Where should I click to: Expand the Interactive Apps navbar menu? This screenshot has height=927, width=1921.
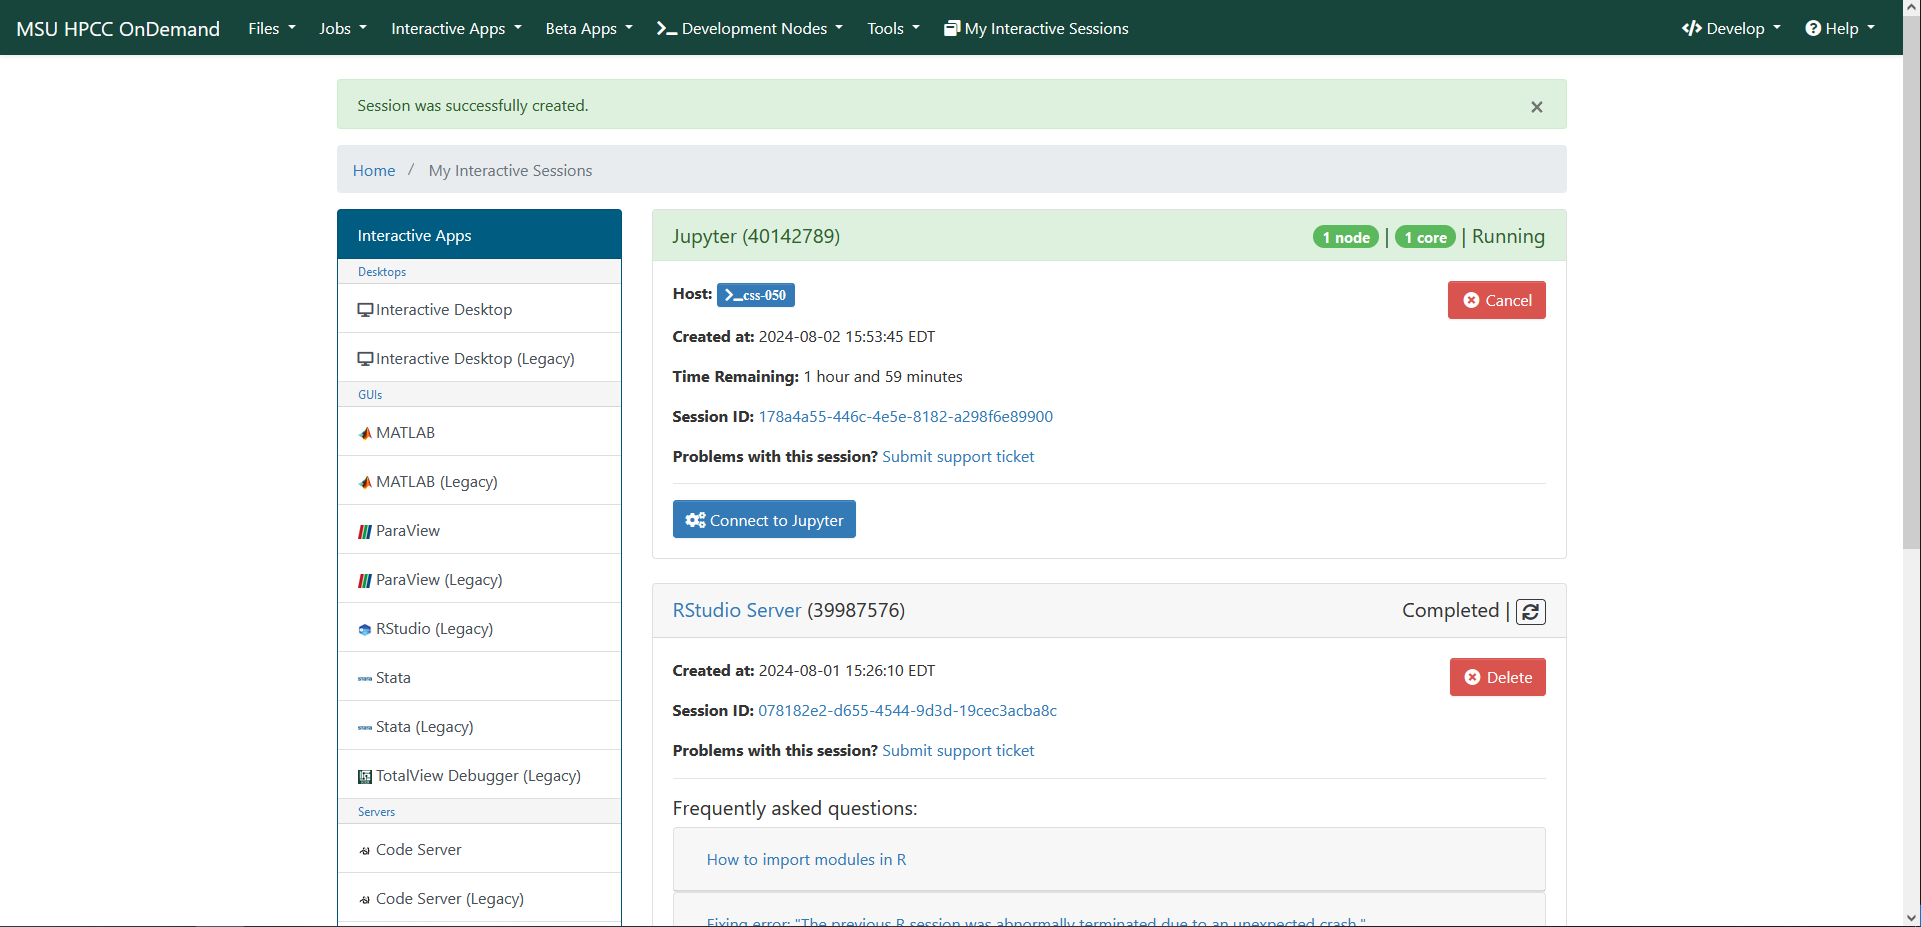click(456, 28)
